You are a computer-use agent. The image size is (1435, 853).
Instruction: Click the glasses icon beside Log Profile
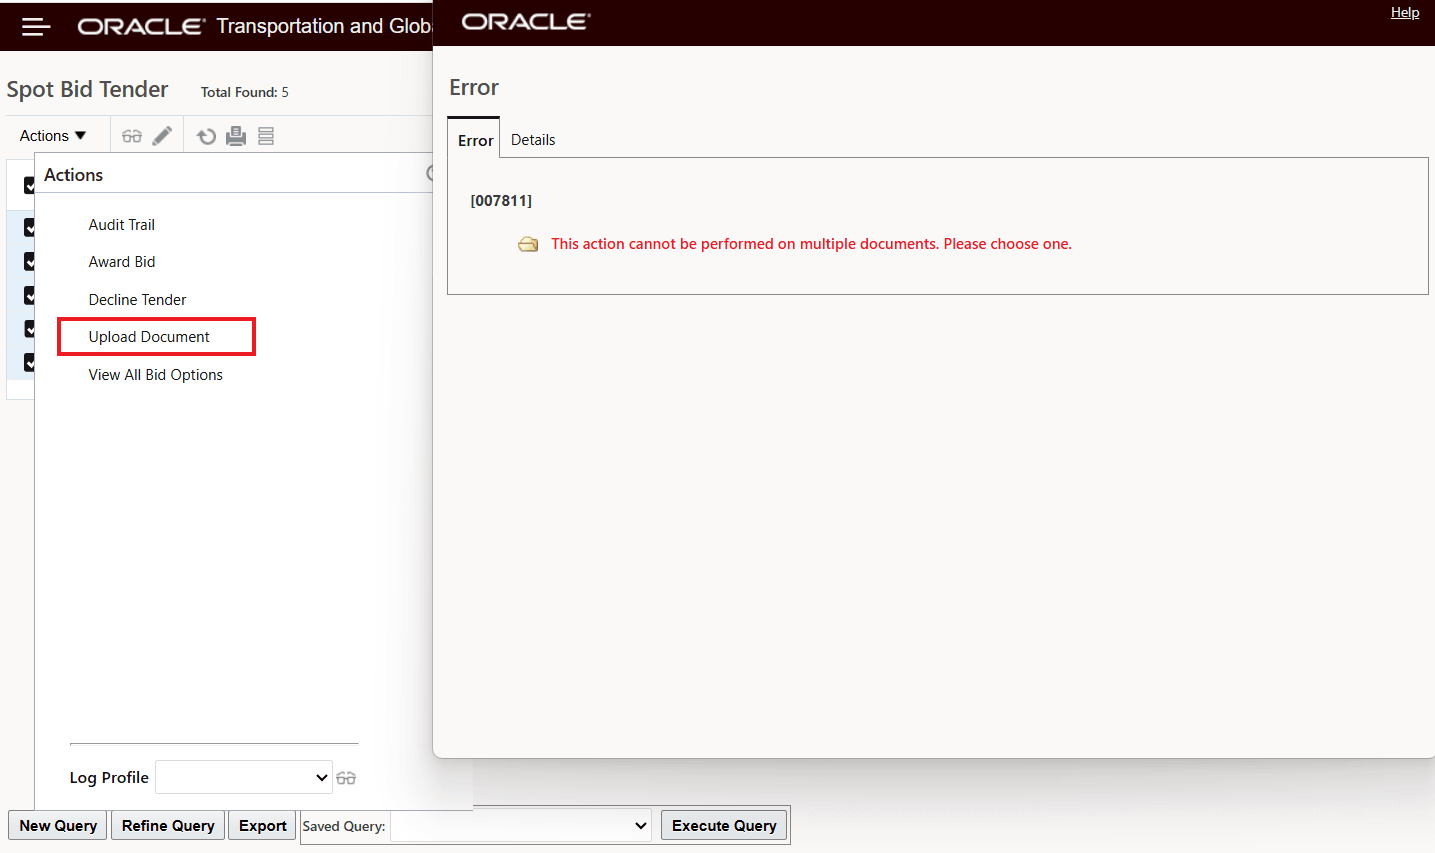point(346,778)
